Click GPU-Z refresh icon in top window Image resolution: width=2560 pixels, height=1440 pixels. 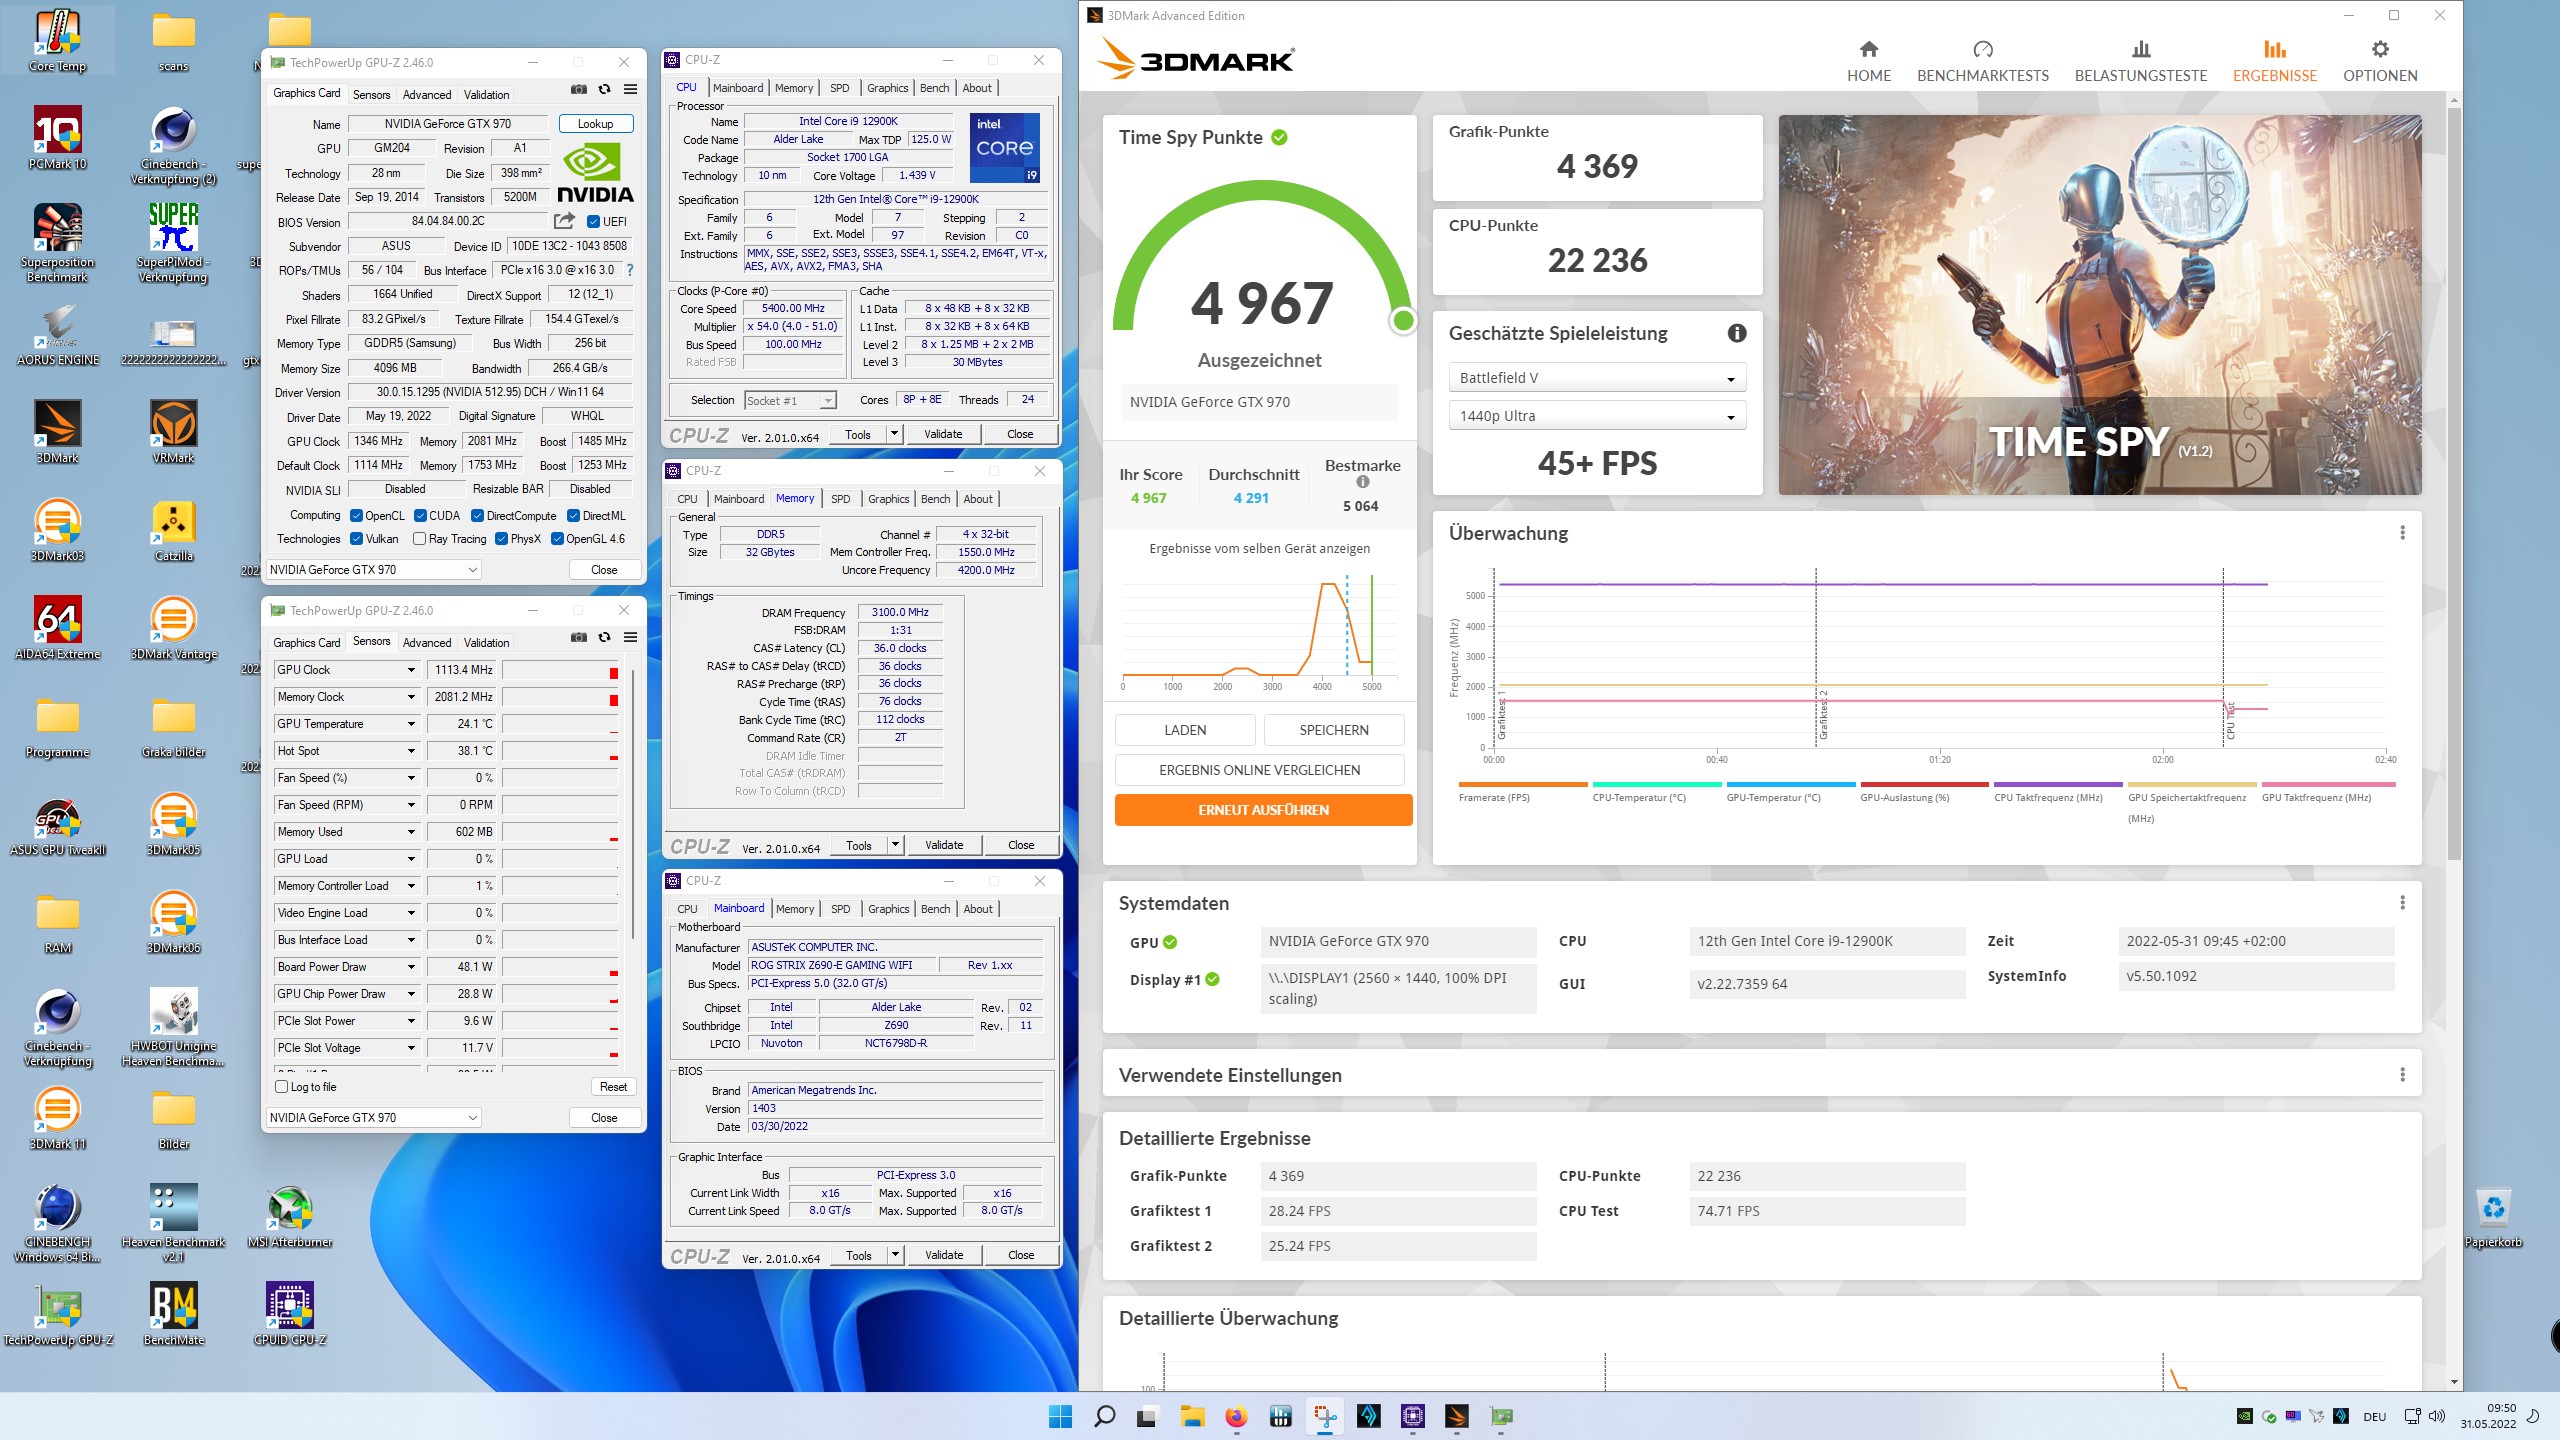[604, 90]
